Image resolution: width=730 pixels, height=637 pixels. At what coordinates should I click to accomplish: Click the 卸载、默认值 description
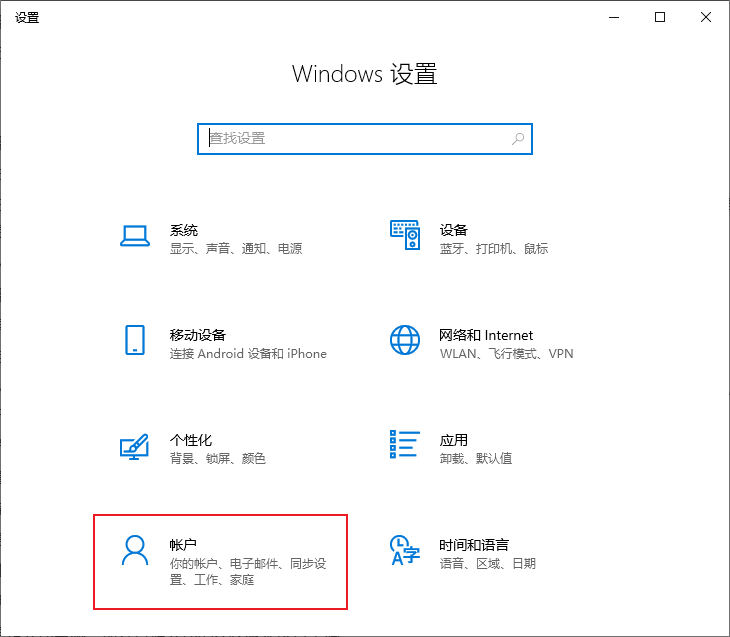coord(476,458)
